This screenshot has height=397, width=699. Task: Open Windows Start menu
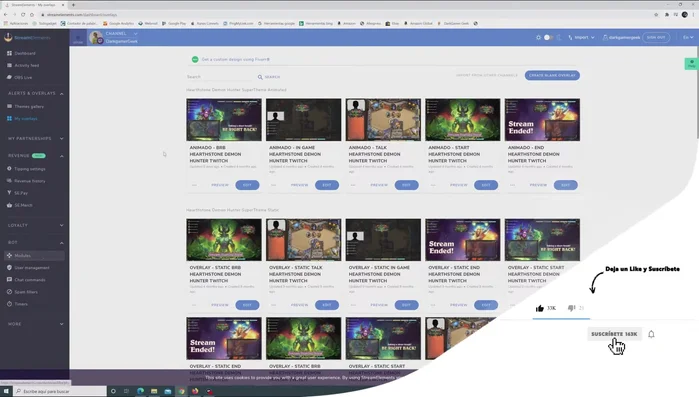tap(6, 391)
